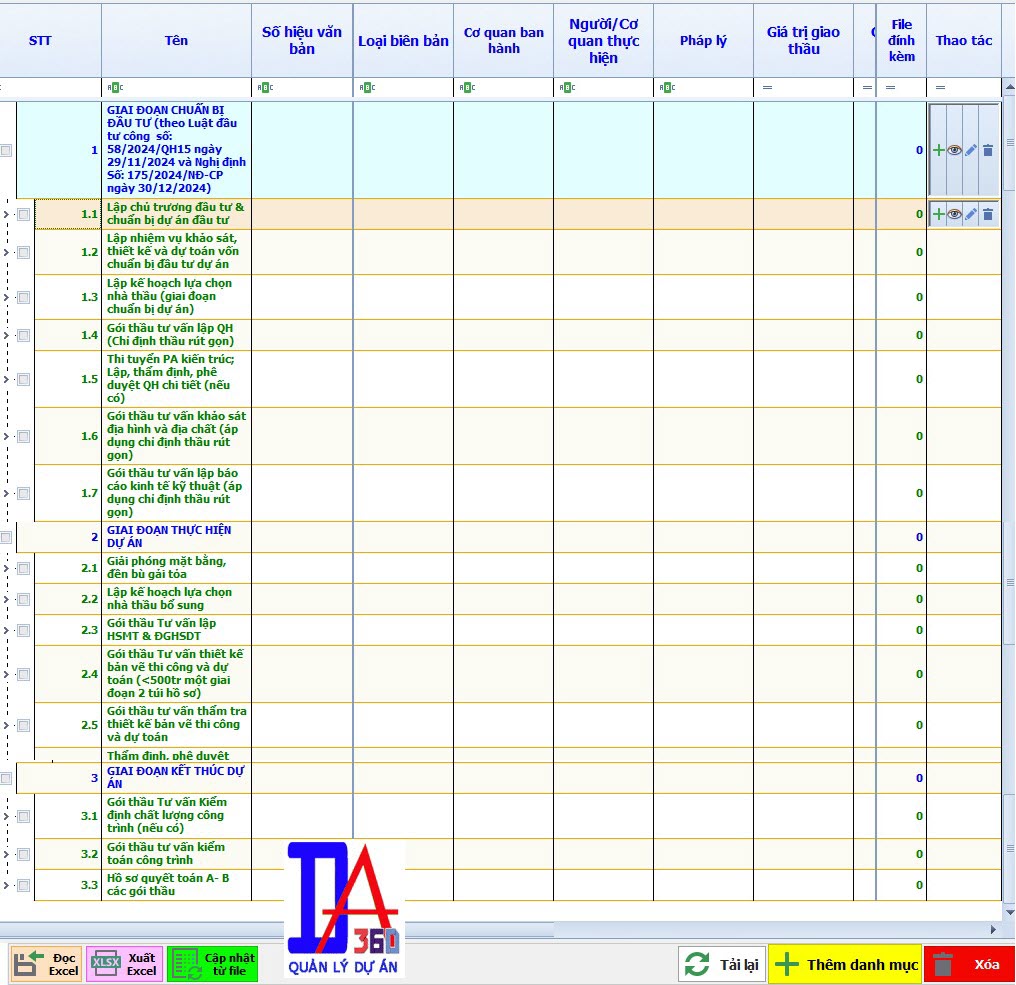Screen dimensions: 1016x985
Task: Tick the checkbox for row 1
Action: pos(6,150)
